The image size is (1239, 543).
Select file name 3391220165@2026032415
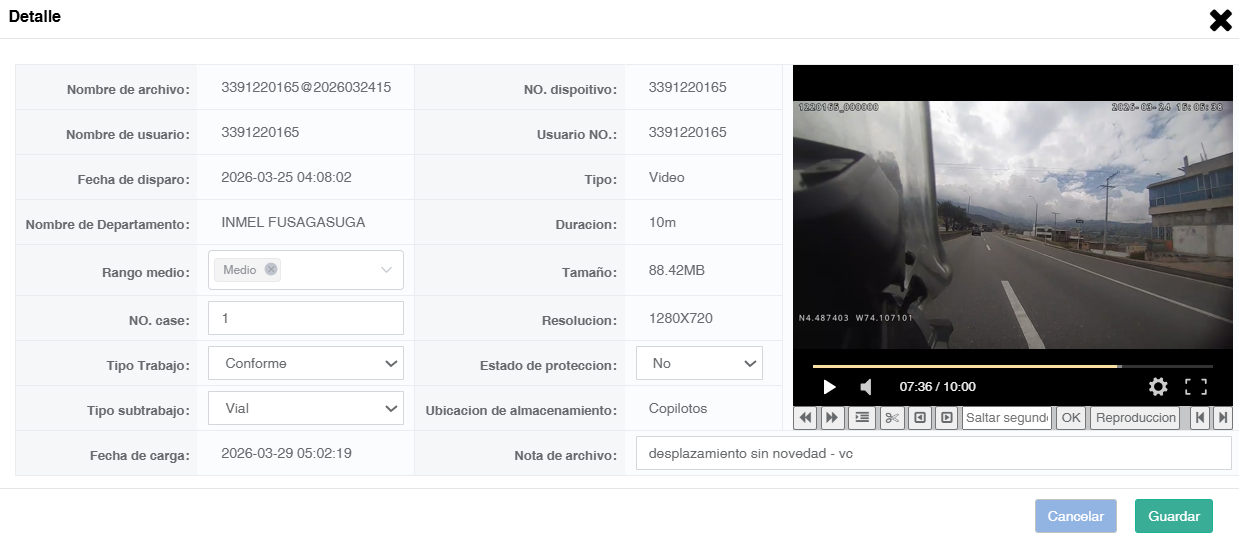coord(306,87)
